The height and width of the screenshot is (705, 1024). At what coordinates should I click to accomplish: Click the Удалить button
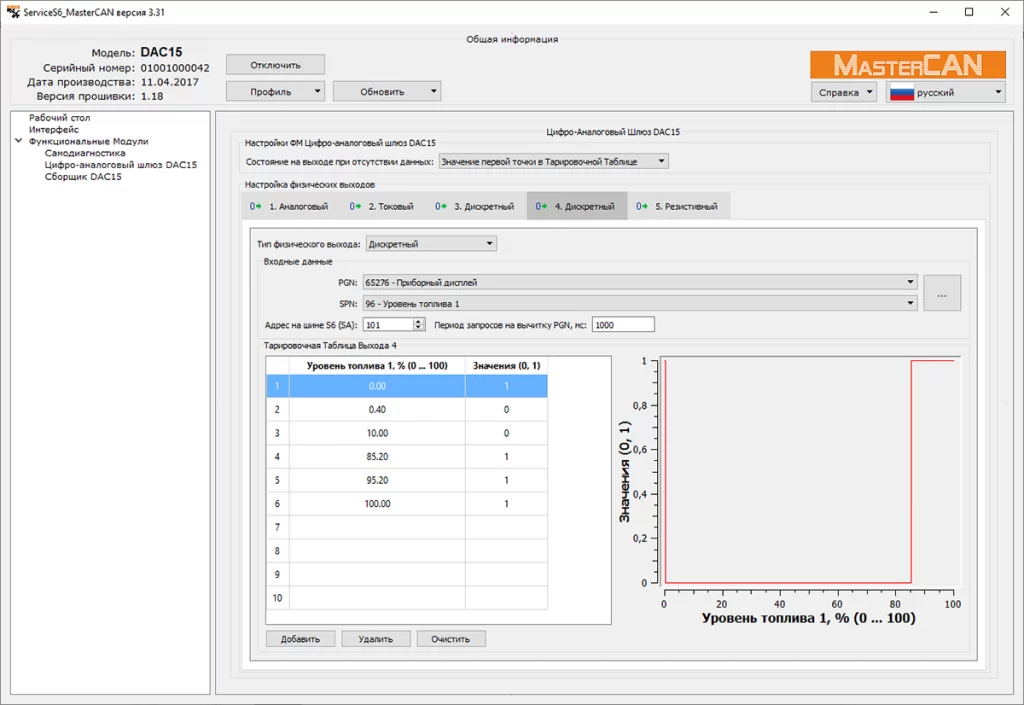click(375, 639)
